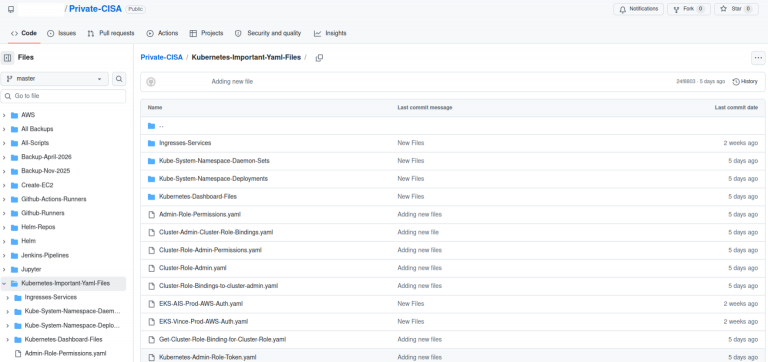Collapse the Files side panel icon
The height and width of the screenshot is (362, 768).
pos(7,58)
